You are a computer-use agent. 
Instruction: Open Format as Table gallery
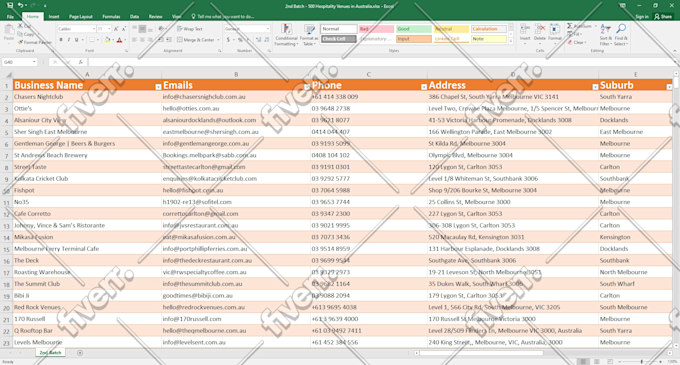tap(309, 35)
